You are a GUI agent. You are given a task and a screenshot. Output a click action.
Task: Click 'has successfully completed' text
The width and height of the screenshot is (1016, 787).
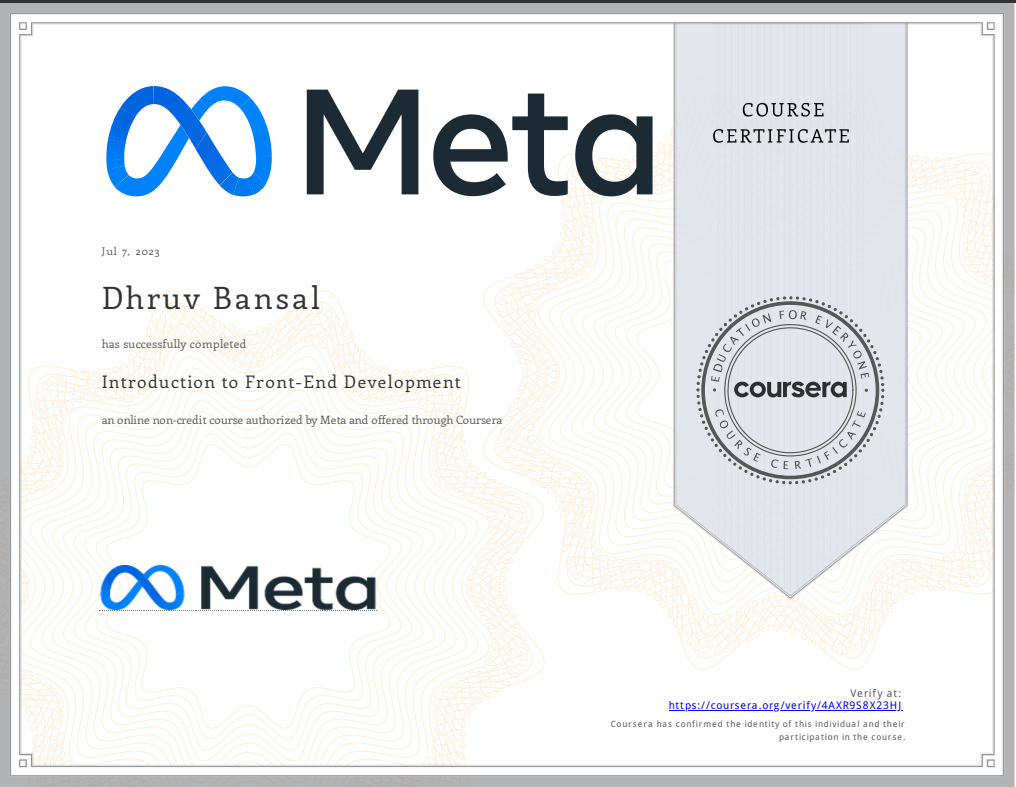(x=174, y=344)
